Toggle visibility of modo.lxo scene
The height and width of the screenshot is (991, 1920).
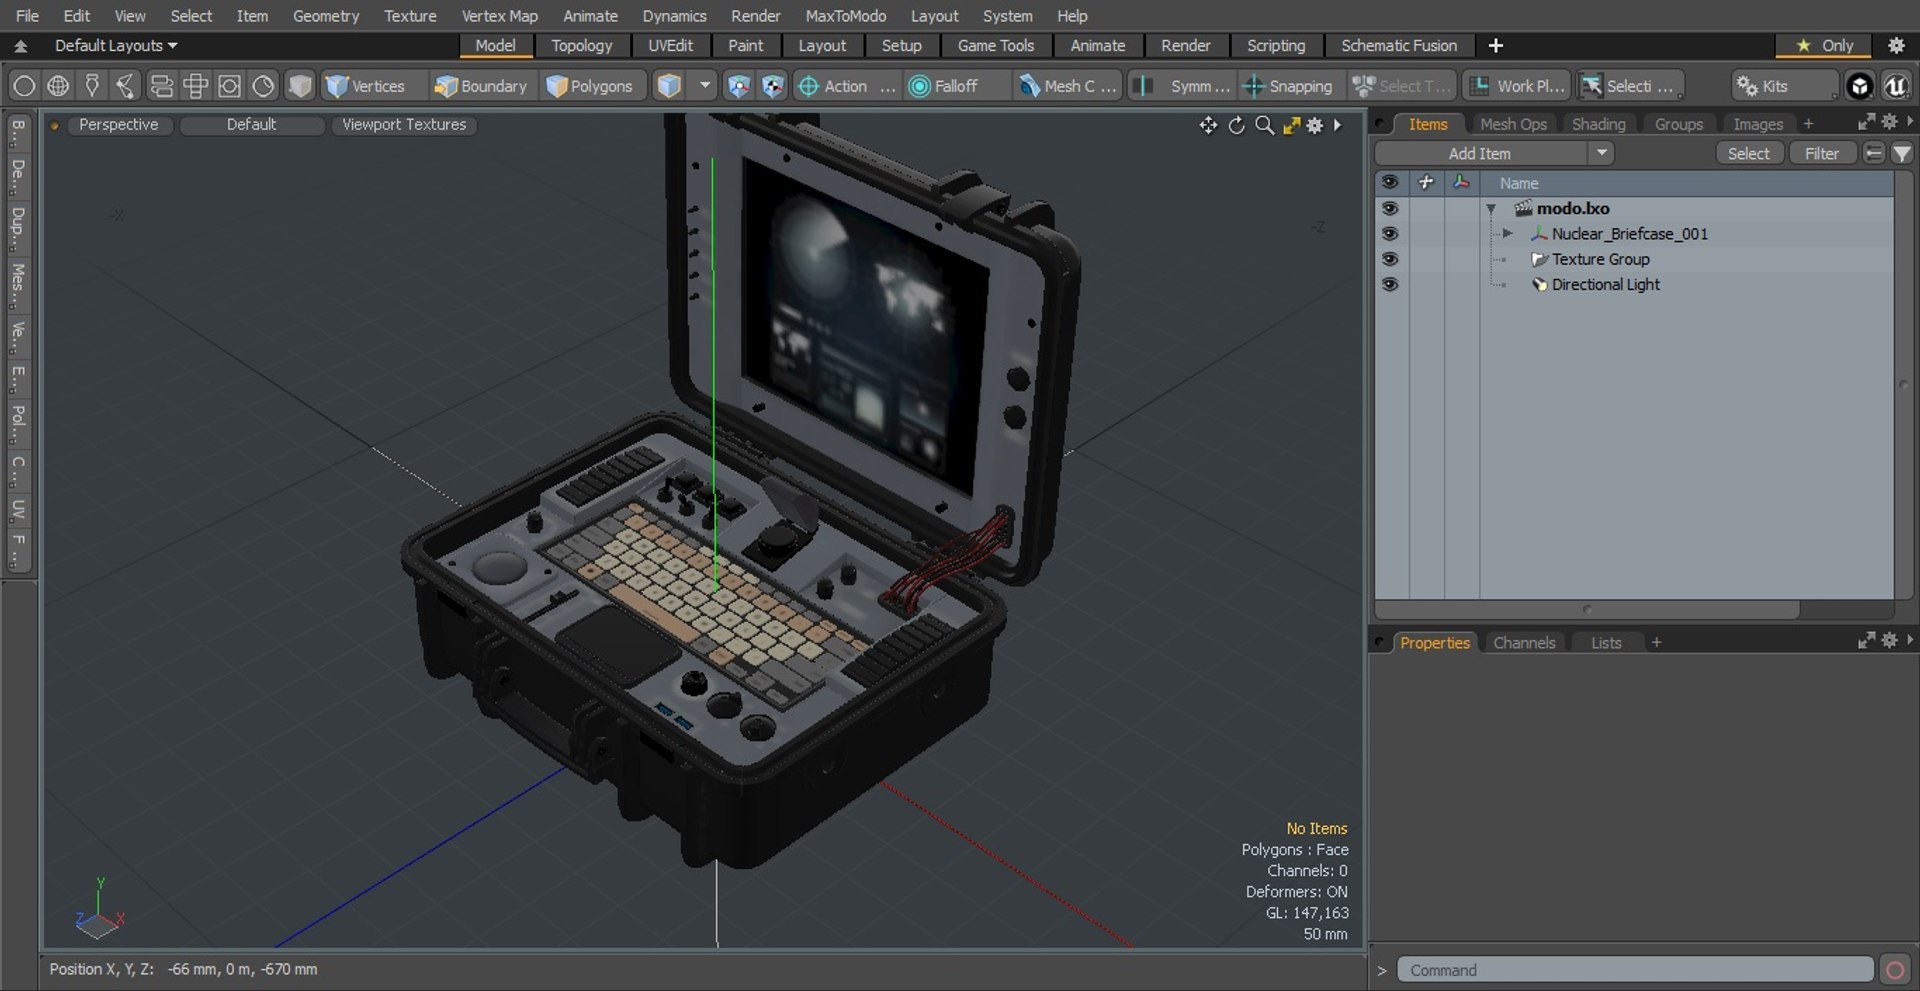click(x=1390, y=208)
